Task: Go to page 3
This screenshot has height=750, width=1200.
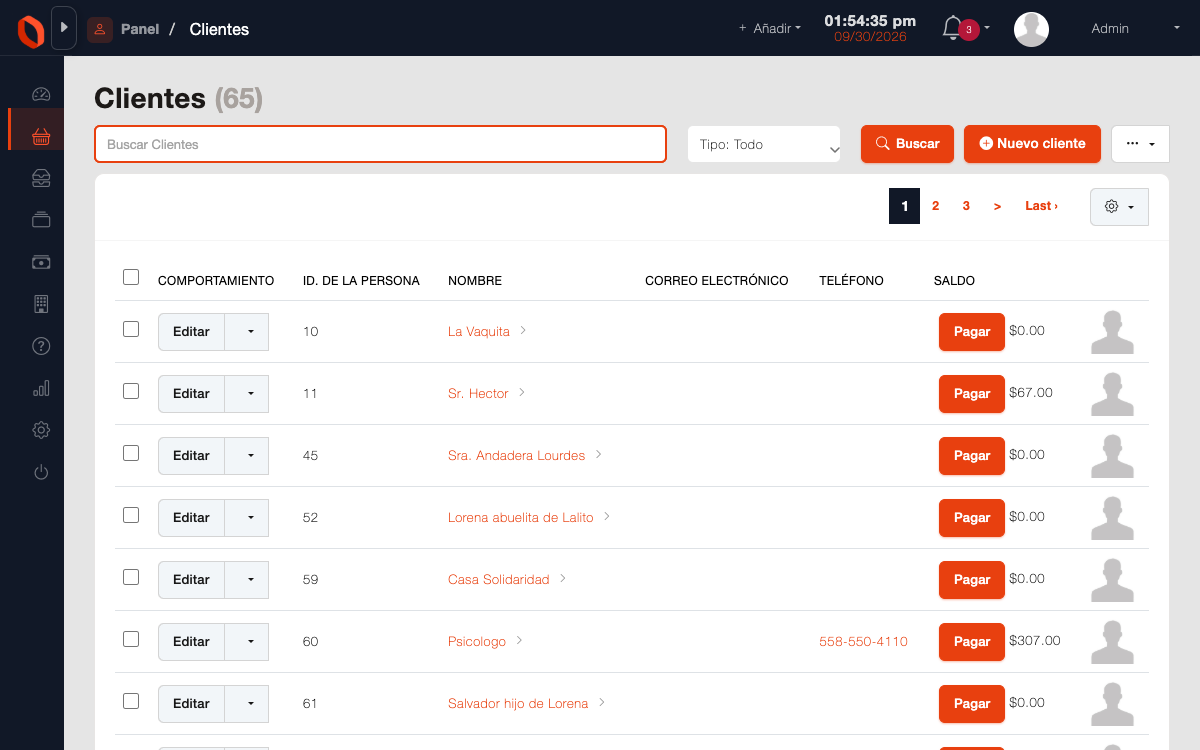Action: (x=966, y=206)
